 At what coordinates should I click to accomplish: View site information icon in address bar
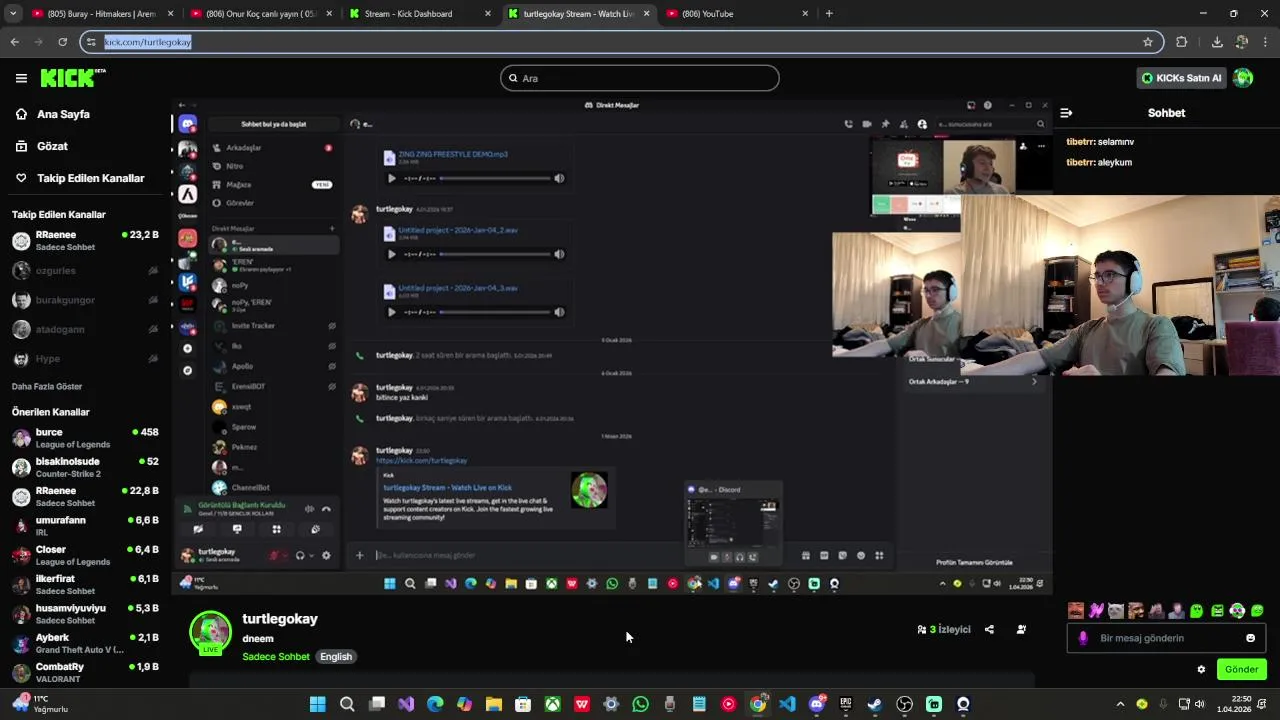tap(92, 42)
